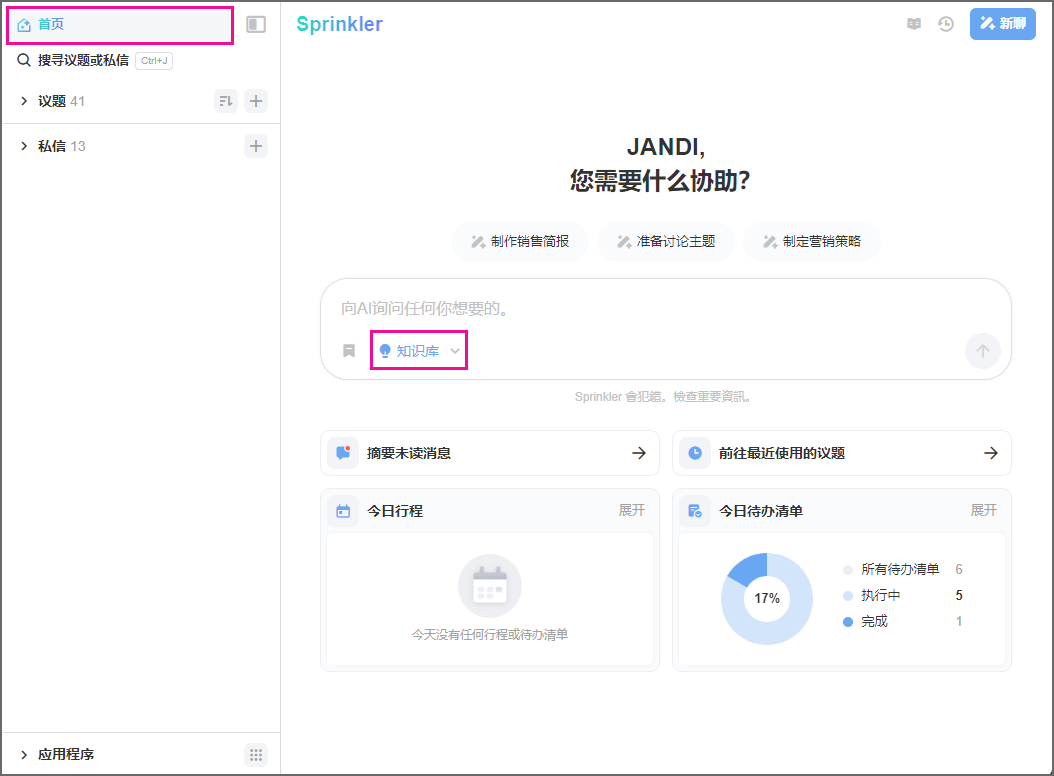Click the 今日待办清单 checklist icon

(695, 511)
